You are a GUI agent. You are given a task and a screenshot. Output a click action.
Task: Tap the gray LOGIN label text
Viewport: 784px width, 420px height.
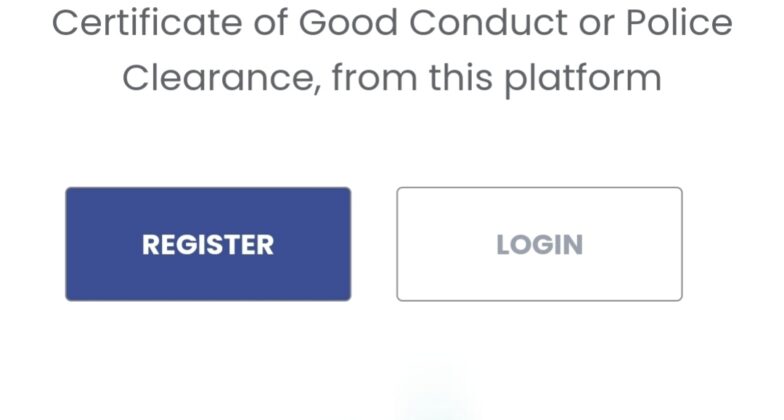(x=539, y=245)
